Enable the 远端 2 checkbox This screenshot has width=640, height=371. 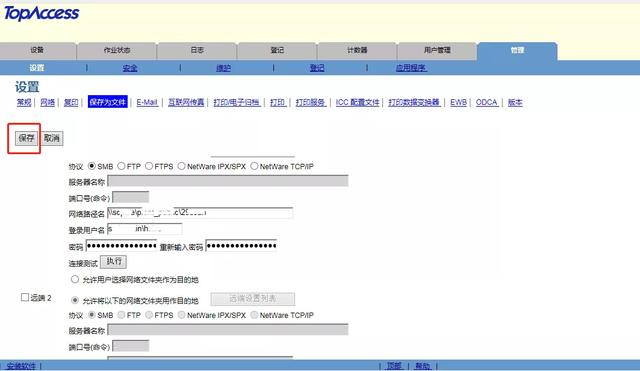tap(25, 297)
